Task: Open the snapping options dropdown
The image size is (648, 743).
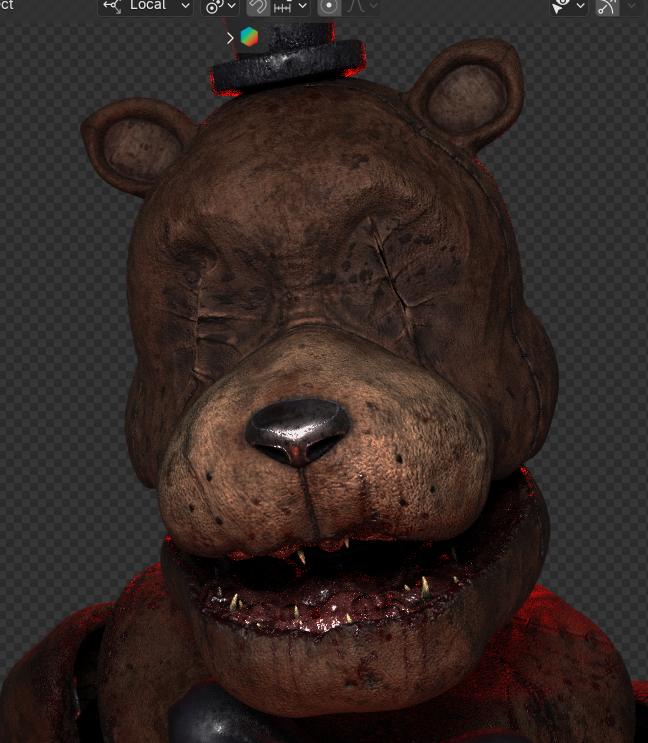Action: 290,7
